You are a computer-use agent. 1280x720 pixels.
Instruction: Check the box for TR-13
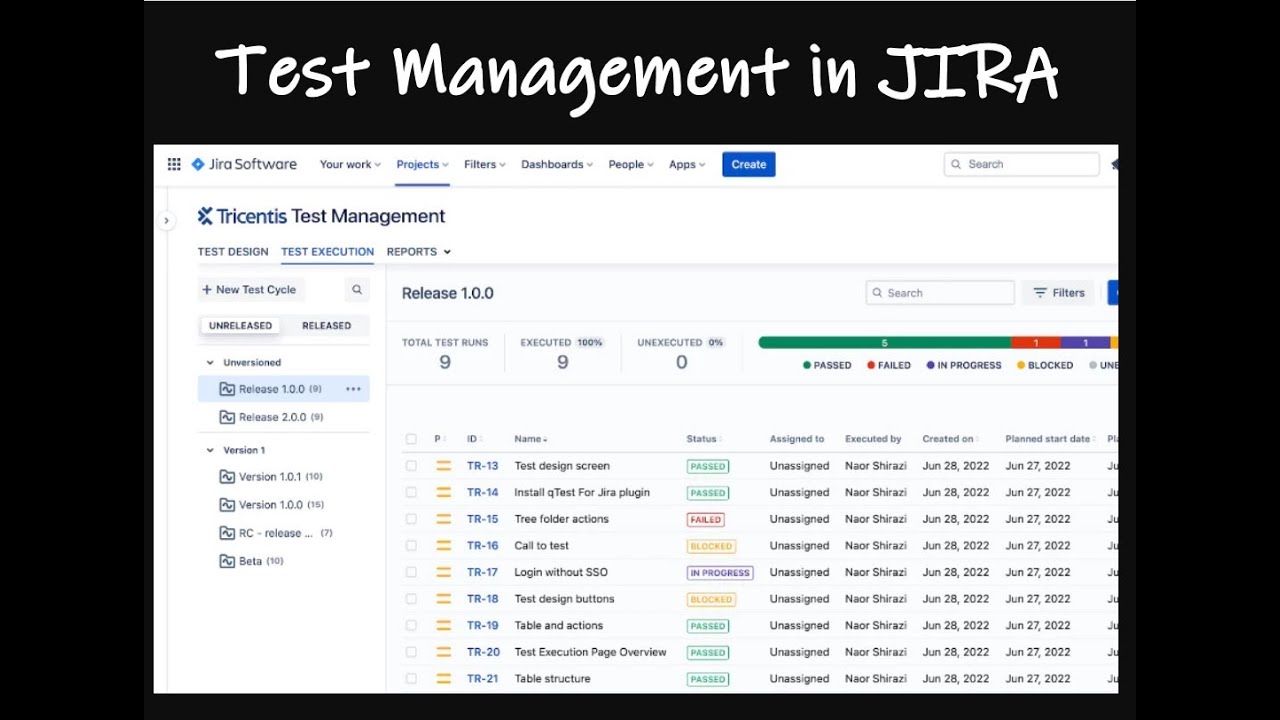[411, 466]
